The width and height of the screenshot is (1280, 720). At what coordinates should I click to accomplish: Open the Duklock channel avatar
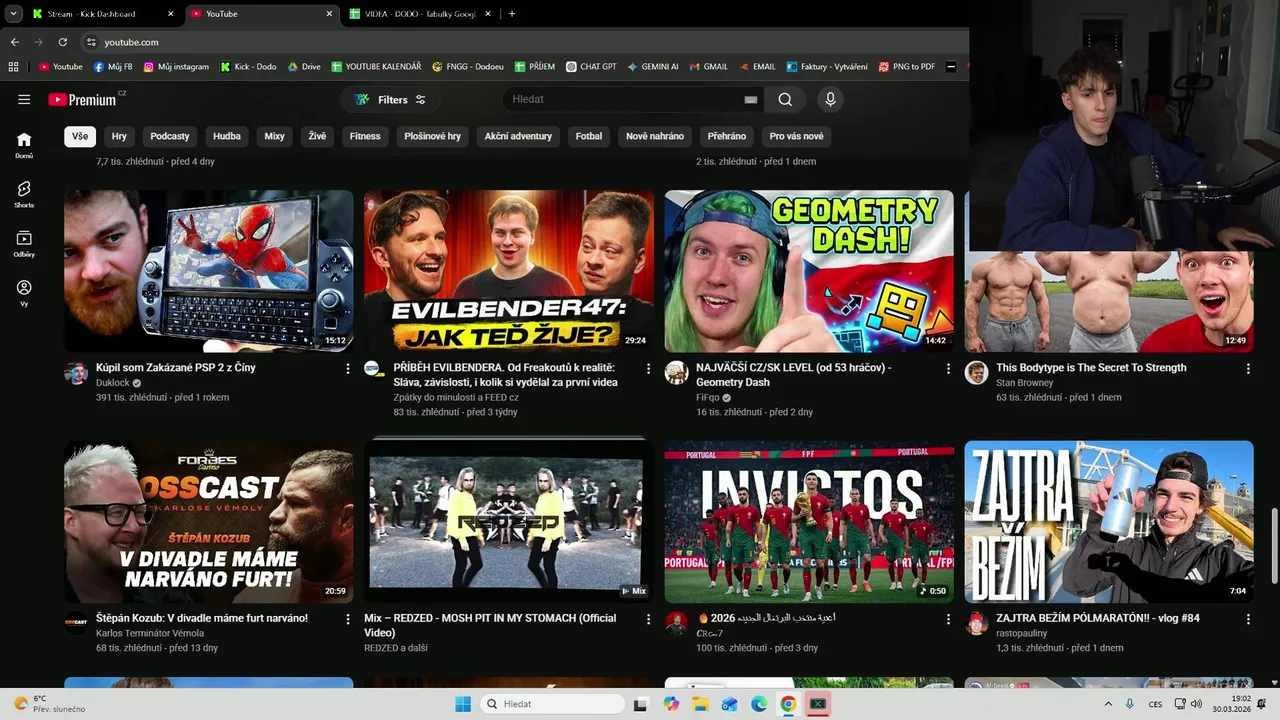[x=76, y=373]
